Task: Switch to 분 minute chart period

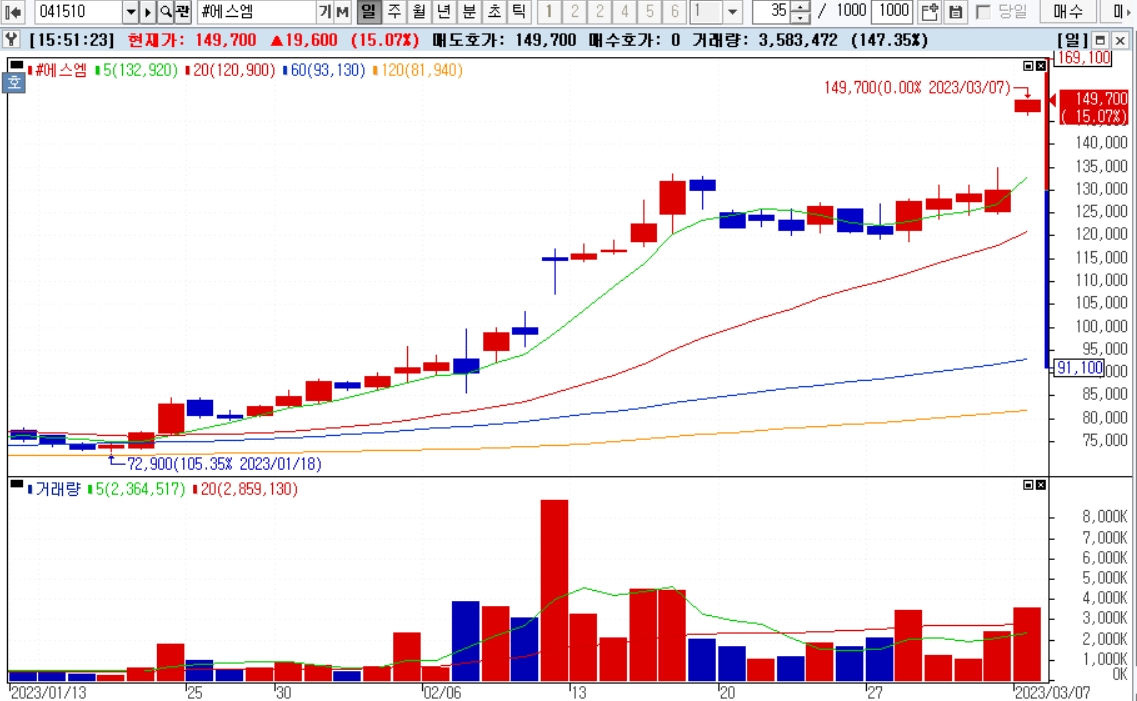Action: pyautogui.click(x=469, y=12)
